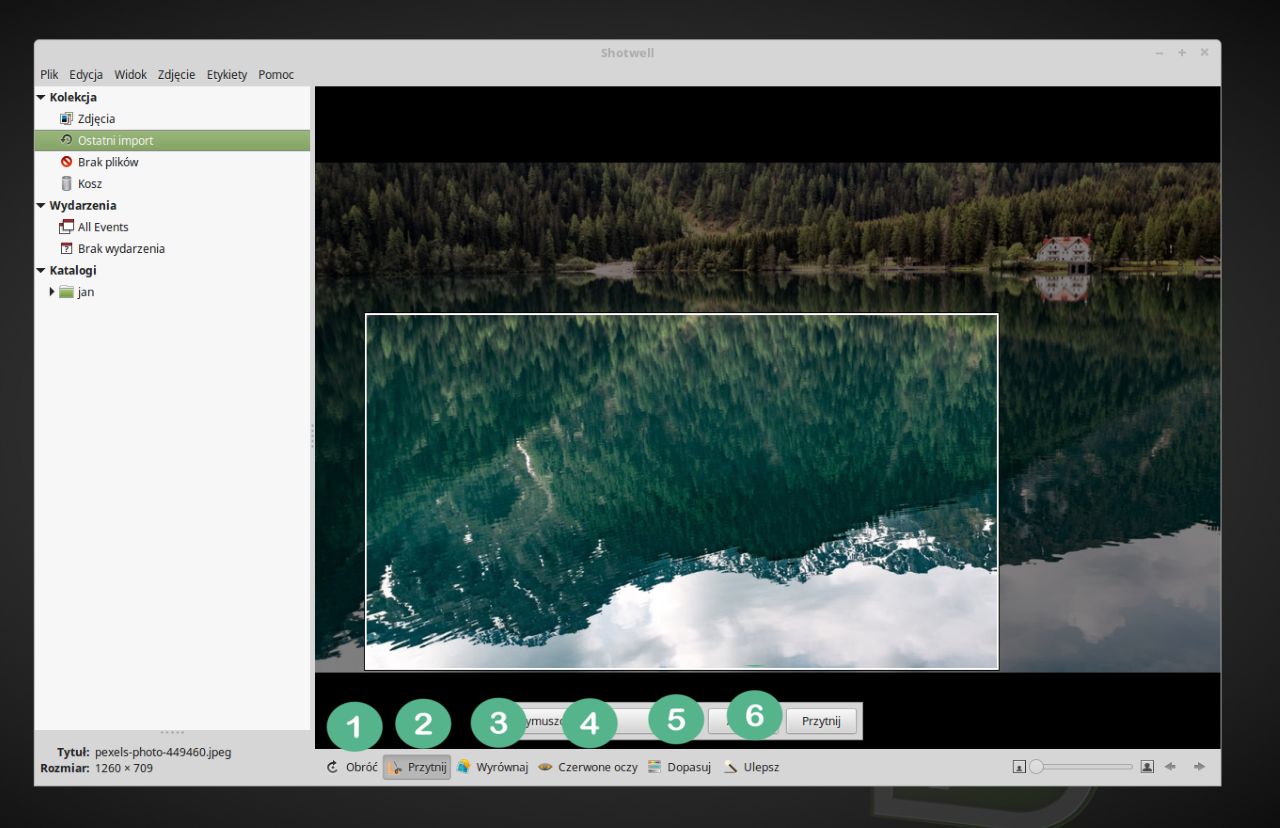This screenshot has width=1280, height=828.
Task: Click the zoom-out icon beside slider
Action: coord(1019,767)
